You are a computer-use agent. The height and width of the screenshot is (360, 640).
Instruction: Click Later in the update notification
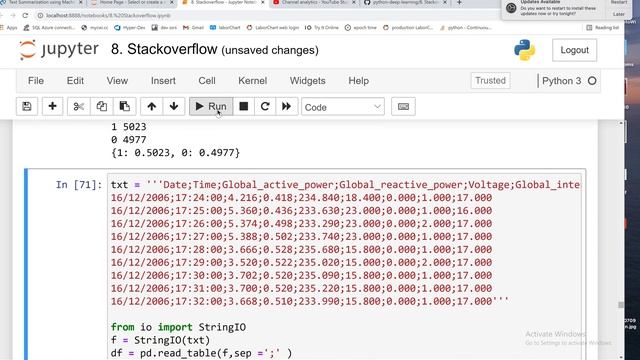click(x=618, y=14)
